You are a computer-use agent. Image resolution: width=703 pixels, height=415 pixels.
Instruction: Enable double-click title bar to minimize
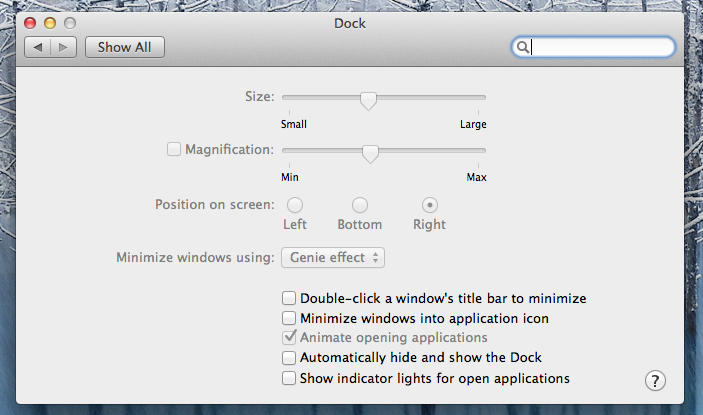click(289, 298)
